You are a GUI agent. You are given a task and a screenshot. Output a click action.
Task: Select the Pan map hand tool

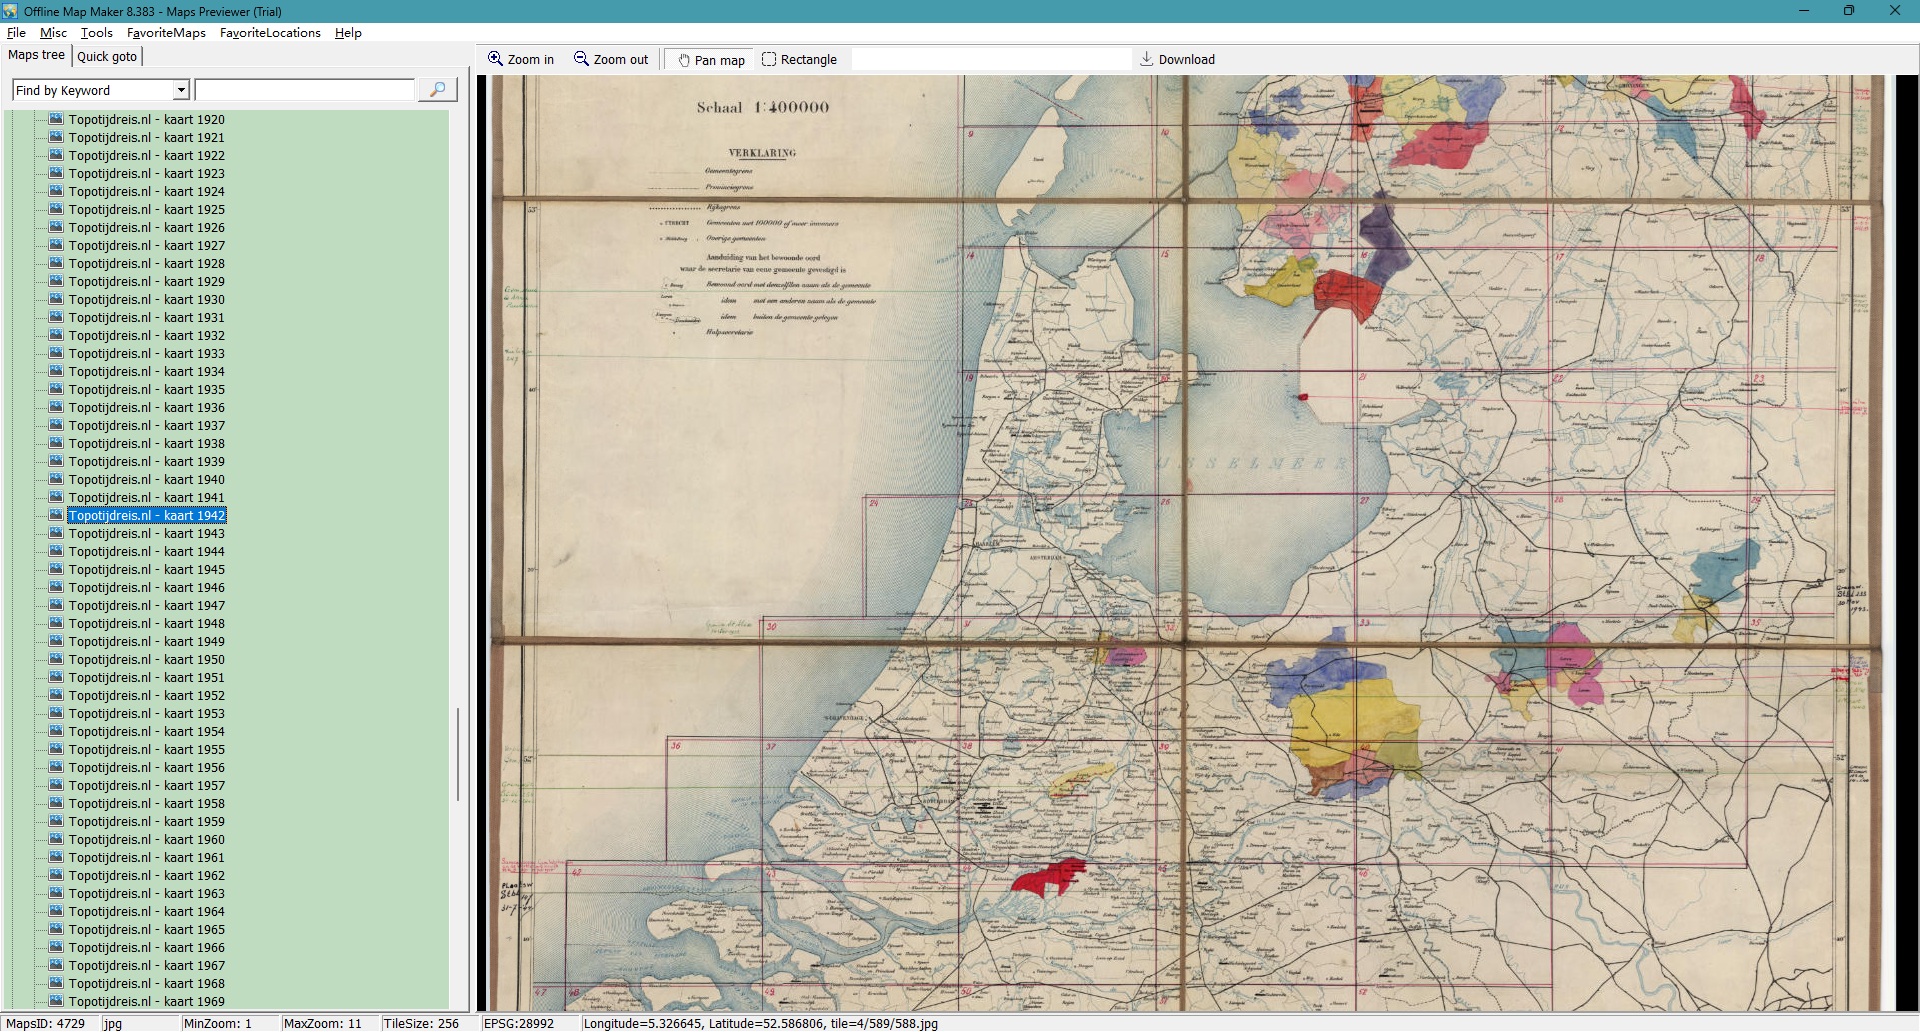click(x=684, y=60)
